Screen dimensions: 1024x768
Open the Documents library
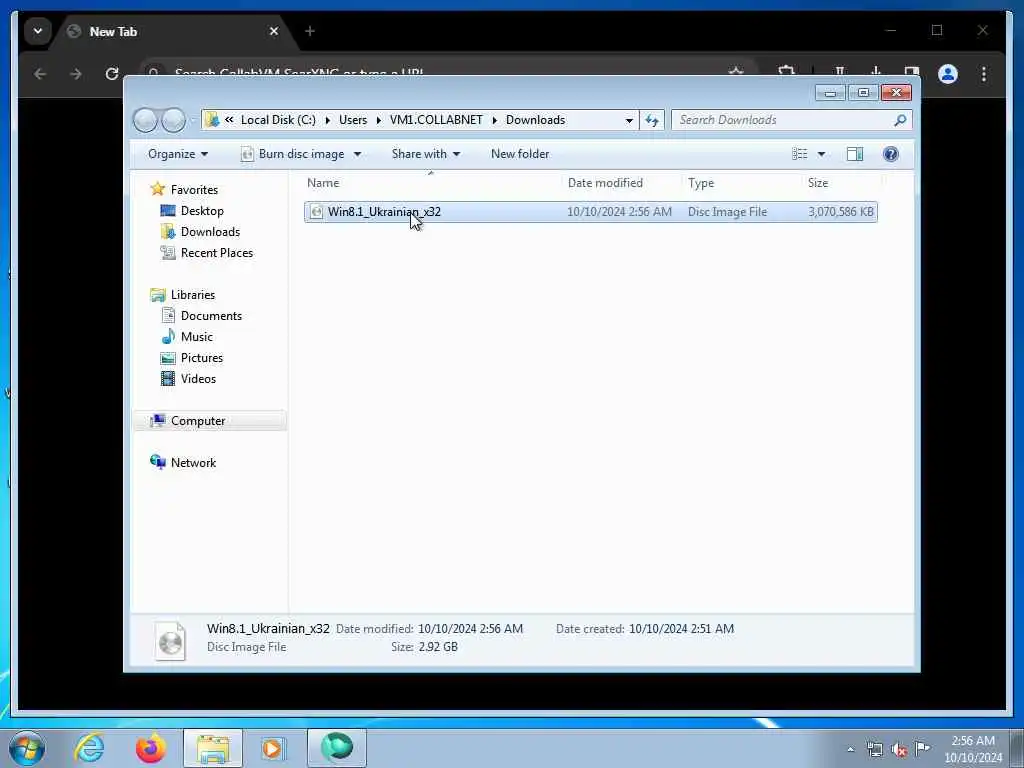(x=211, y=316)
